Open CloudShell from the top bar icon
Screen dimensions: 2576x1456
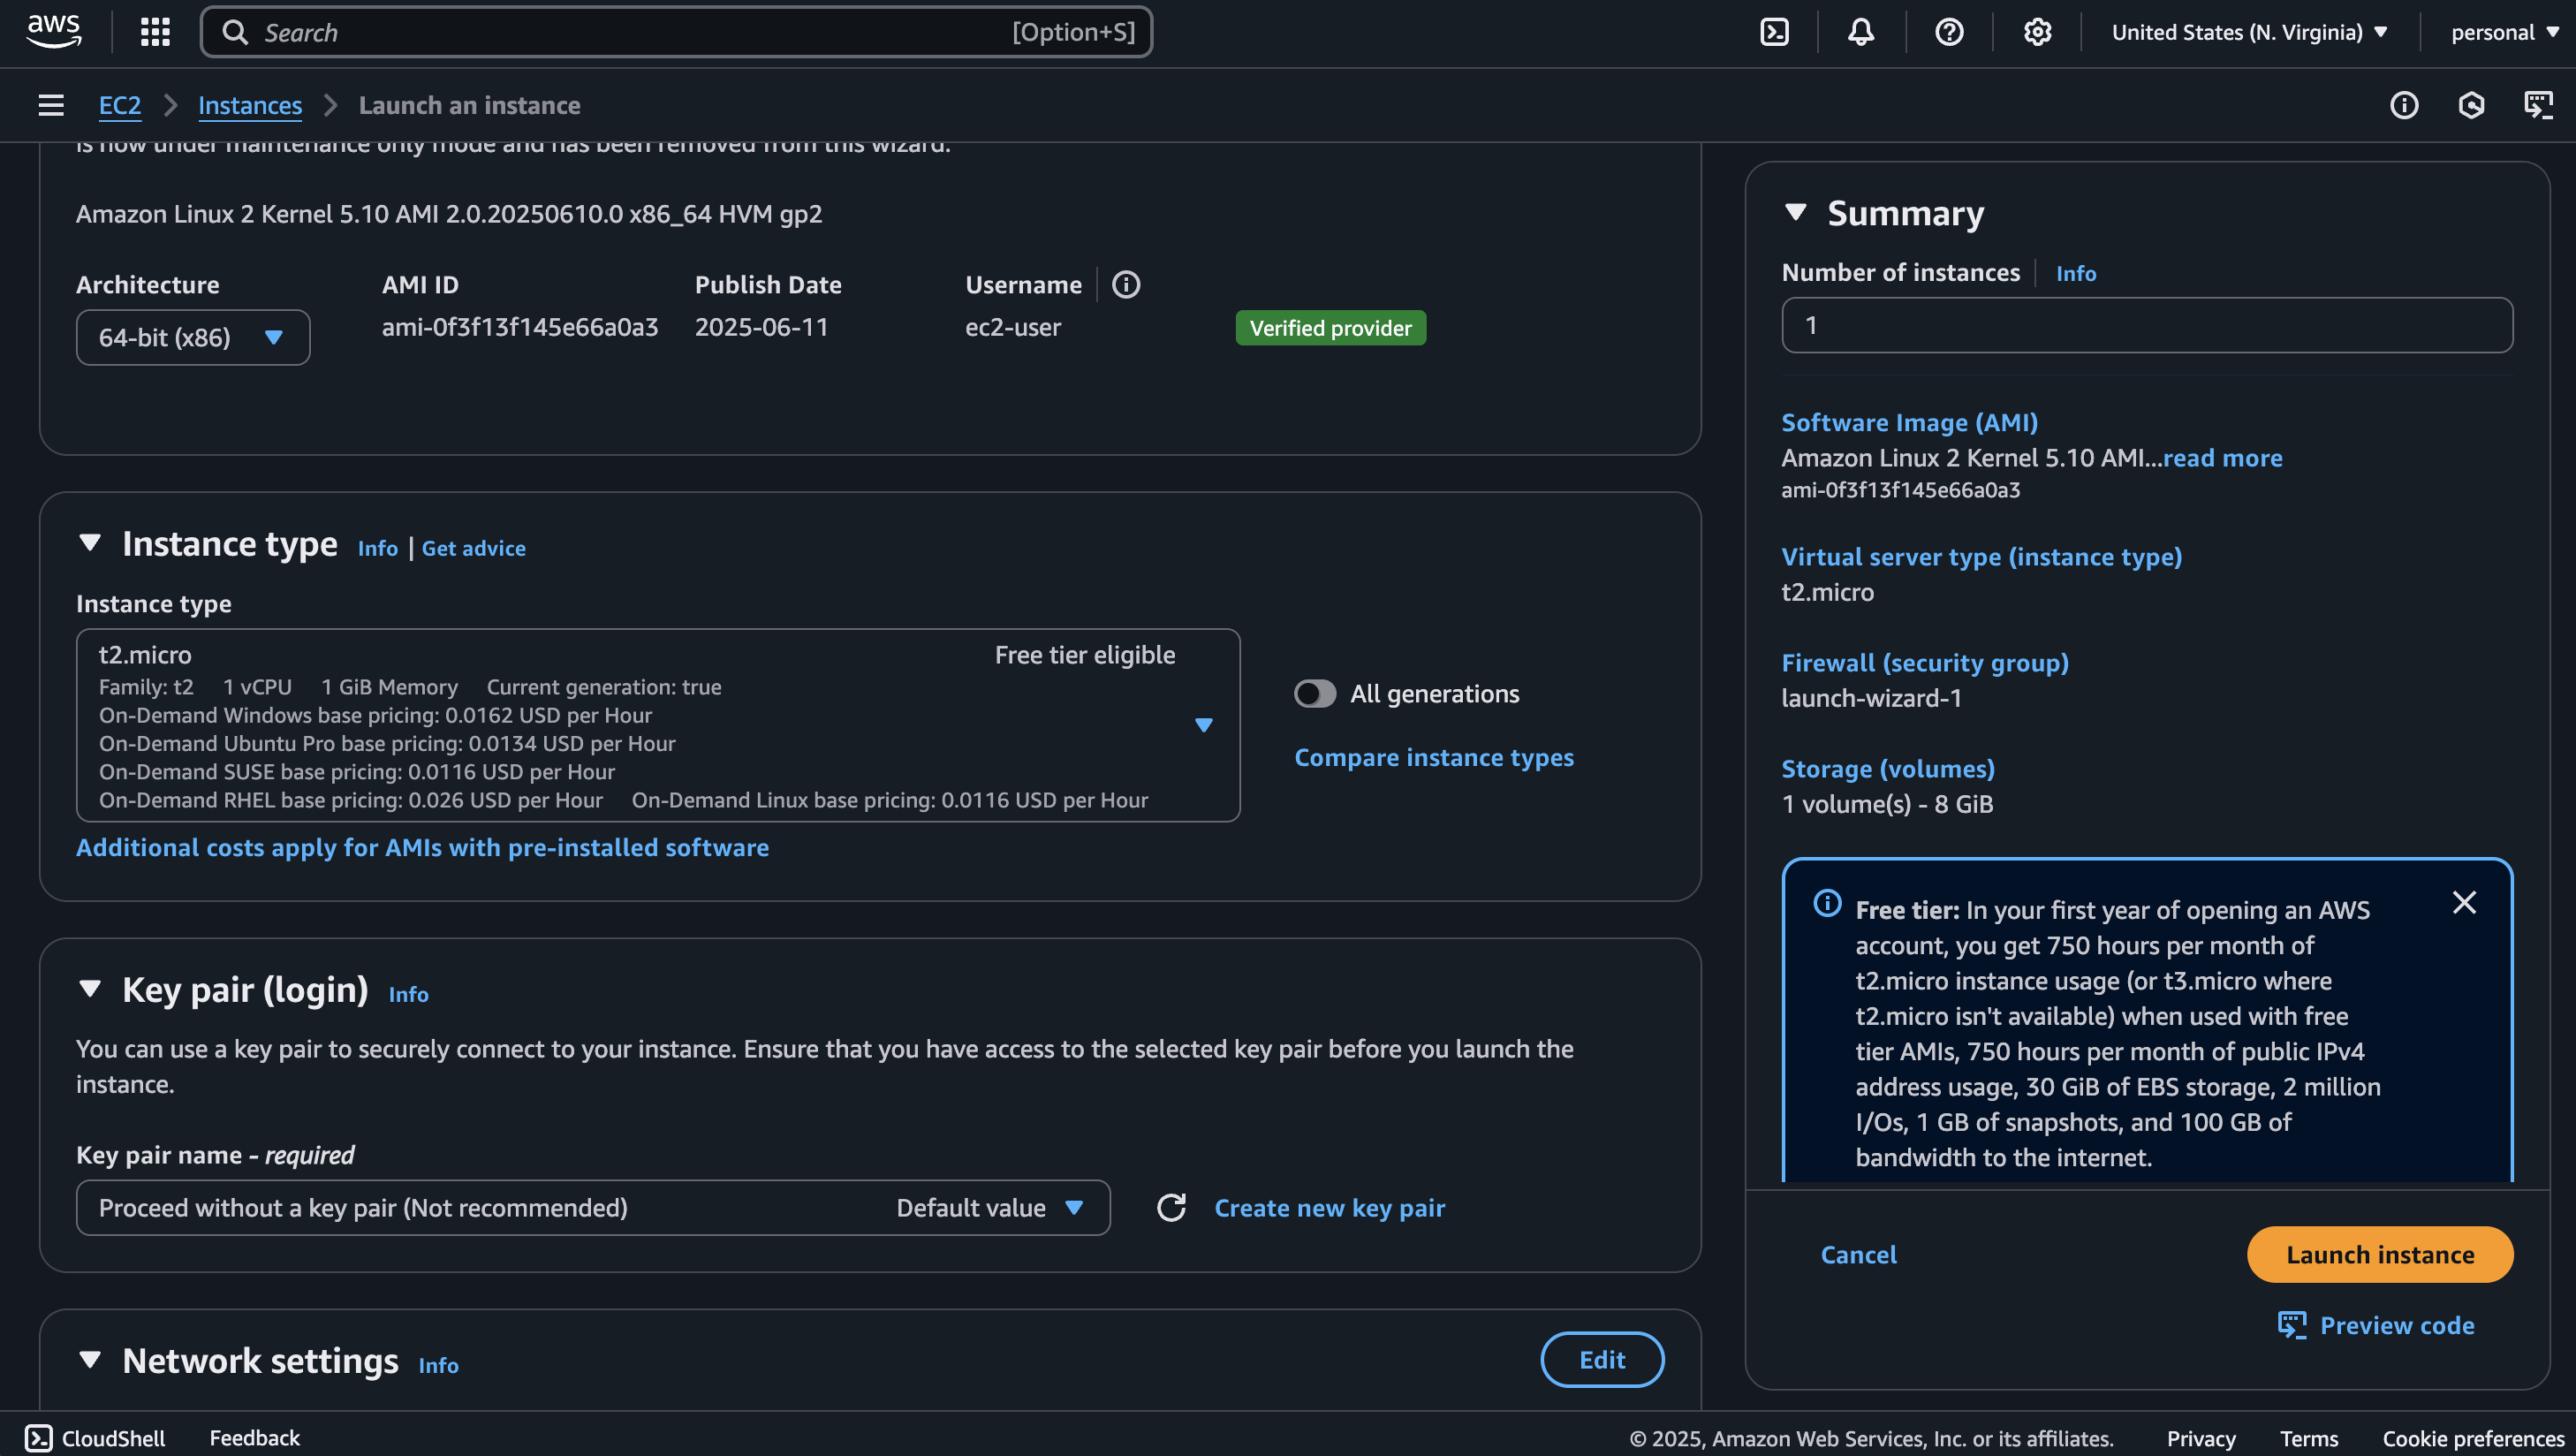point(1774,32)
